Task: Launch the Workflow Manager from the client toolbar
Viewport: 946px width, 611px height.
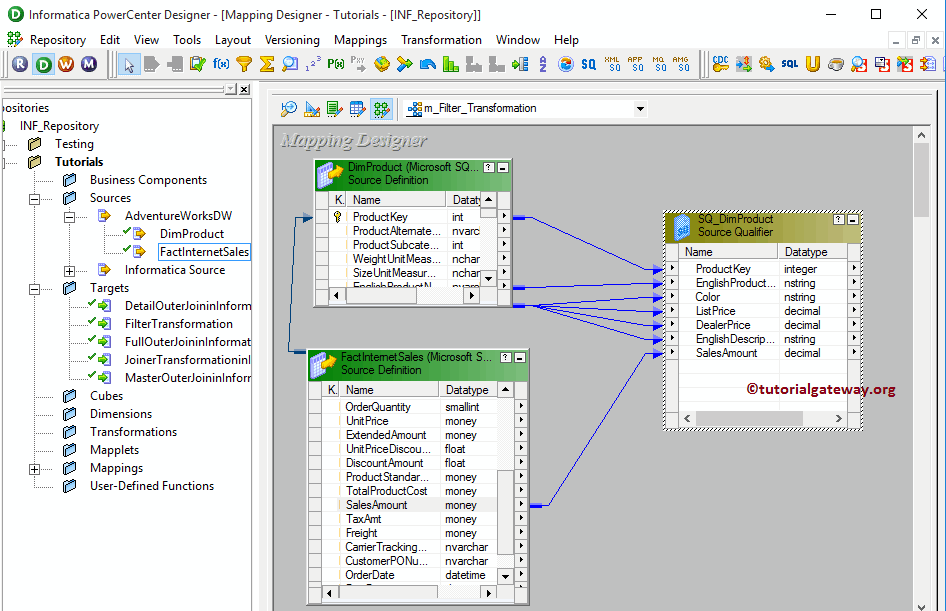Action: coord(64,63)
